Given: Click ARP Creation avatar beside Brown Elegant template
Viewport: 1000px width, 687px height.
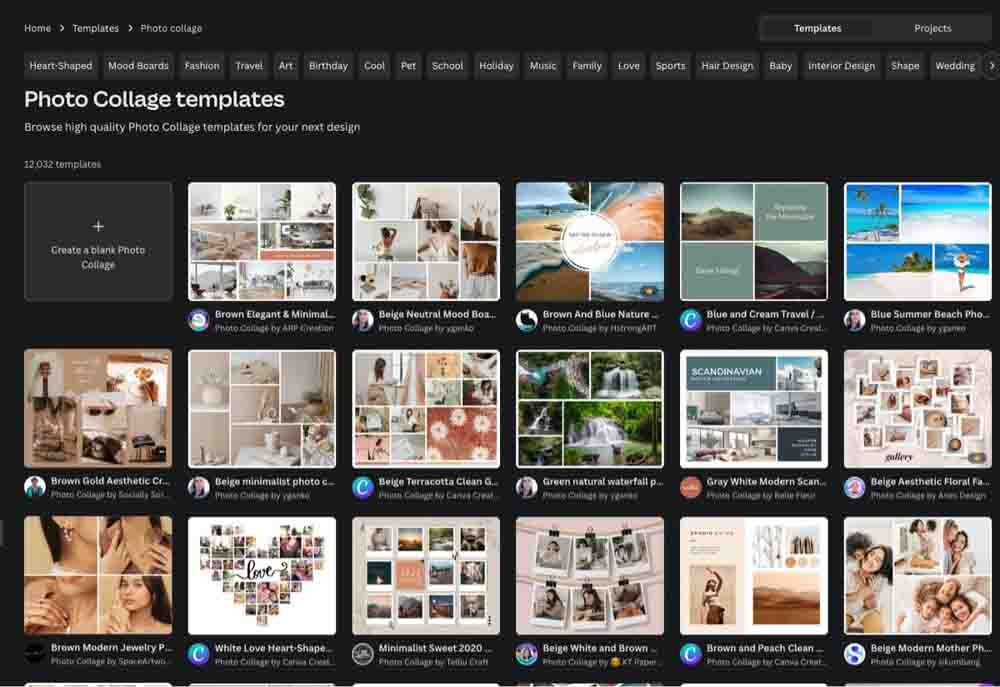Looking at the screenshot, I should point(199,320).
